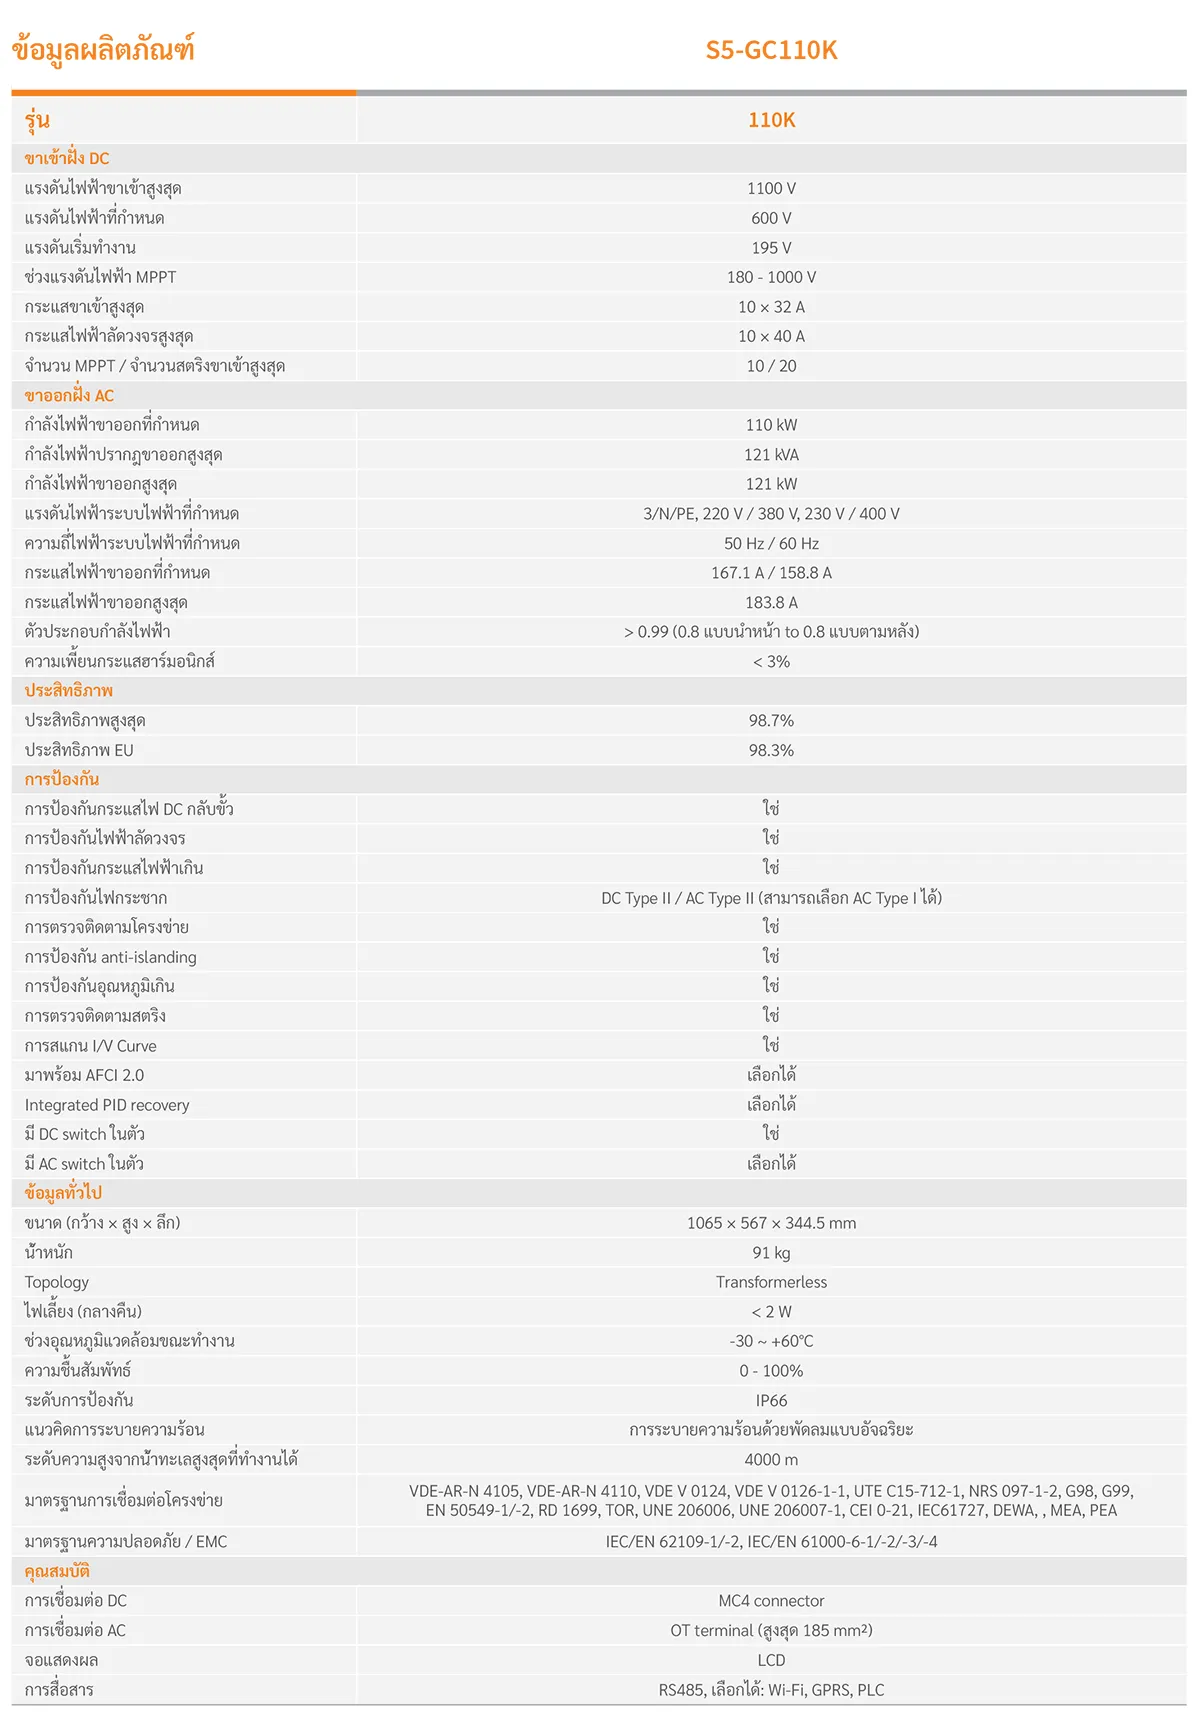1200x1713 pixels.
Task: Click the S5-GC110K model title
Action: coord(771,50)
